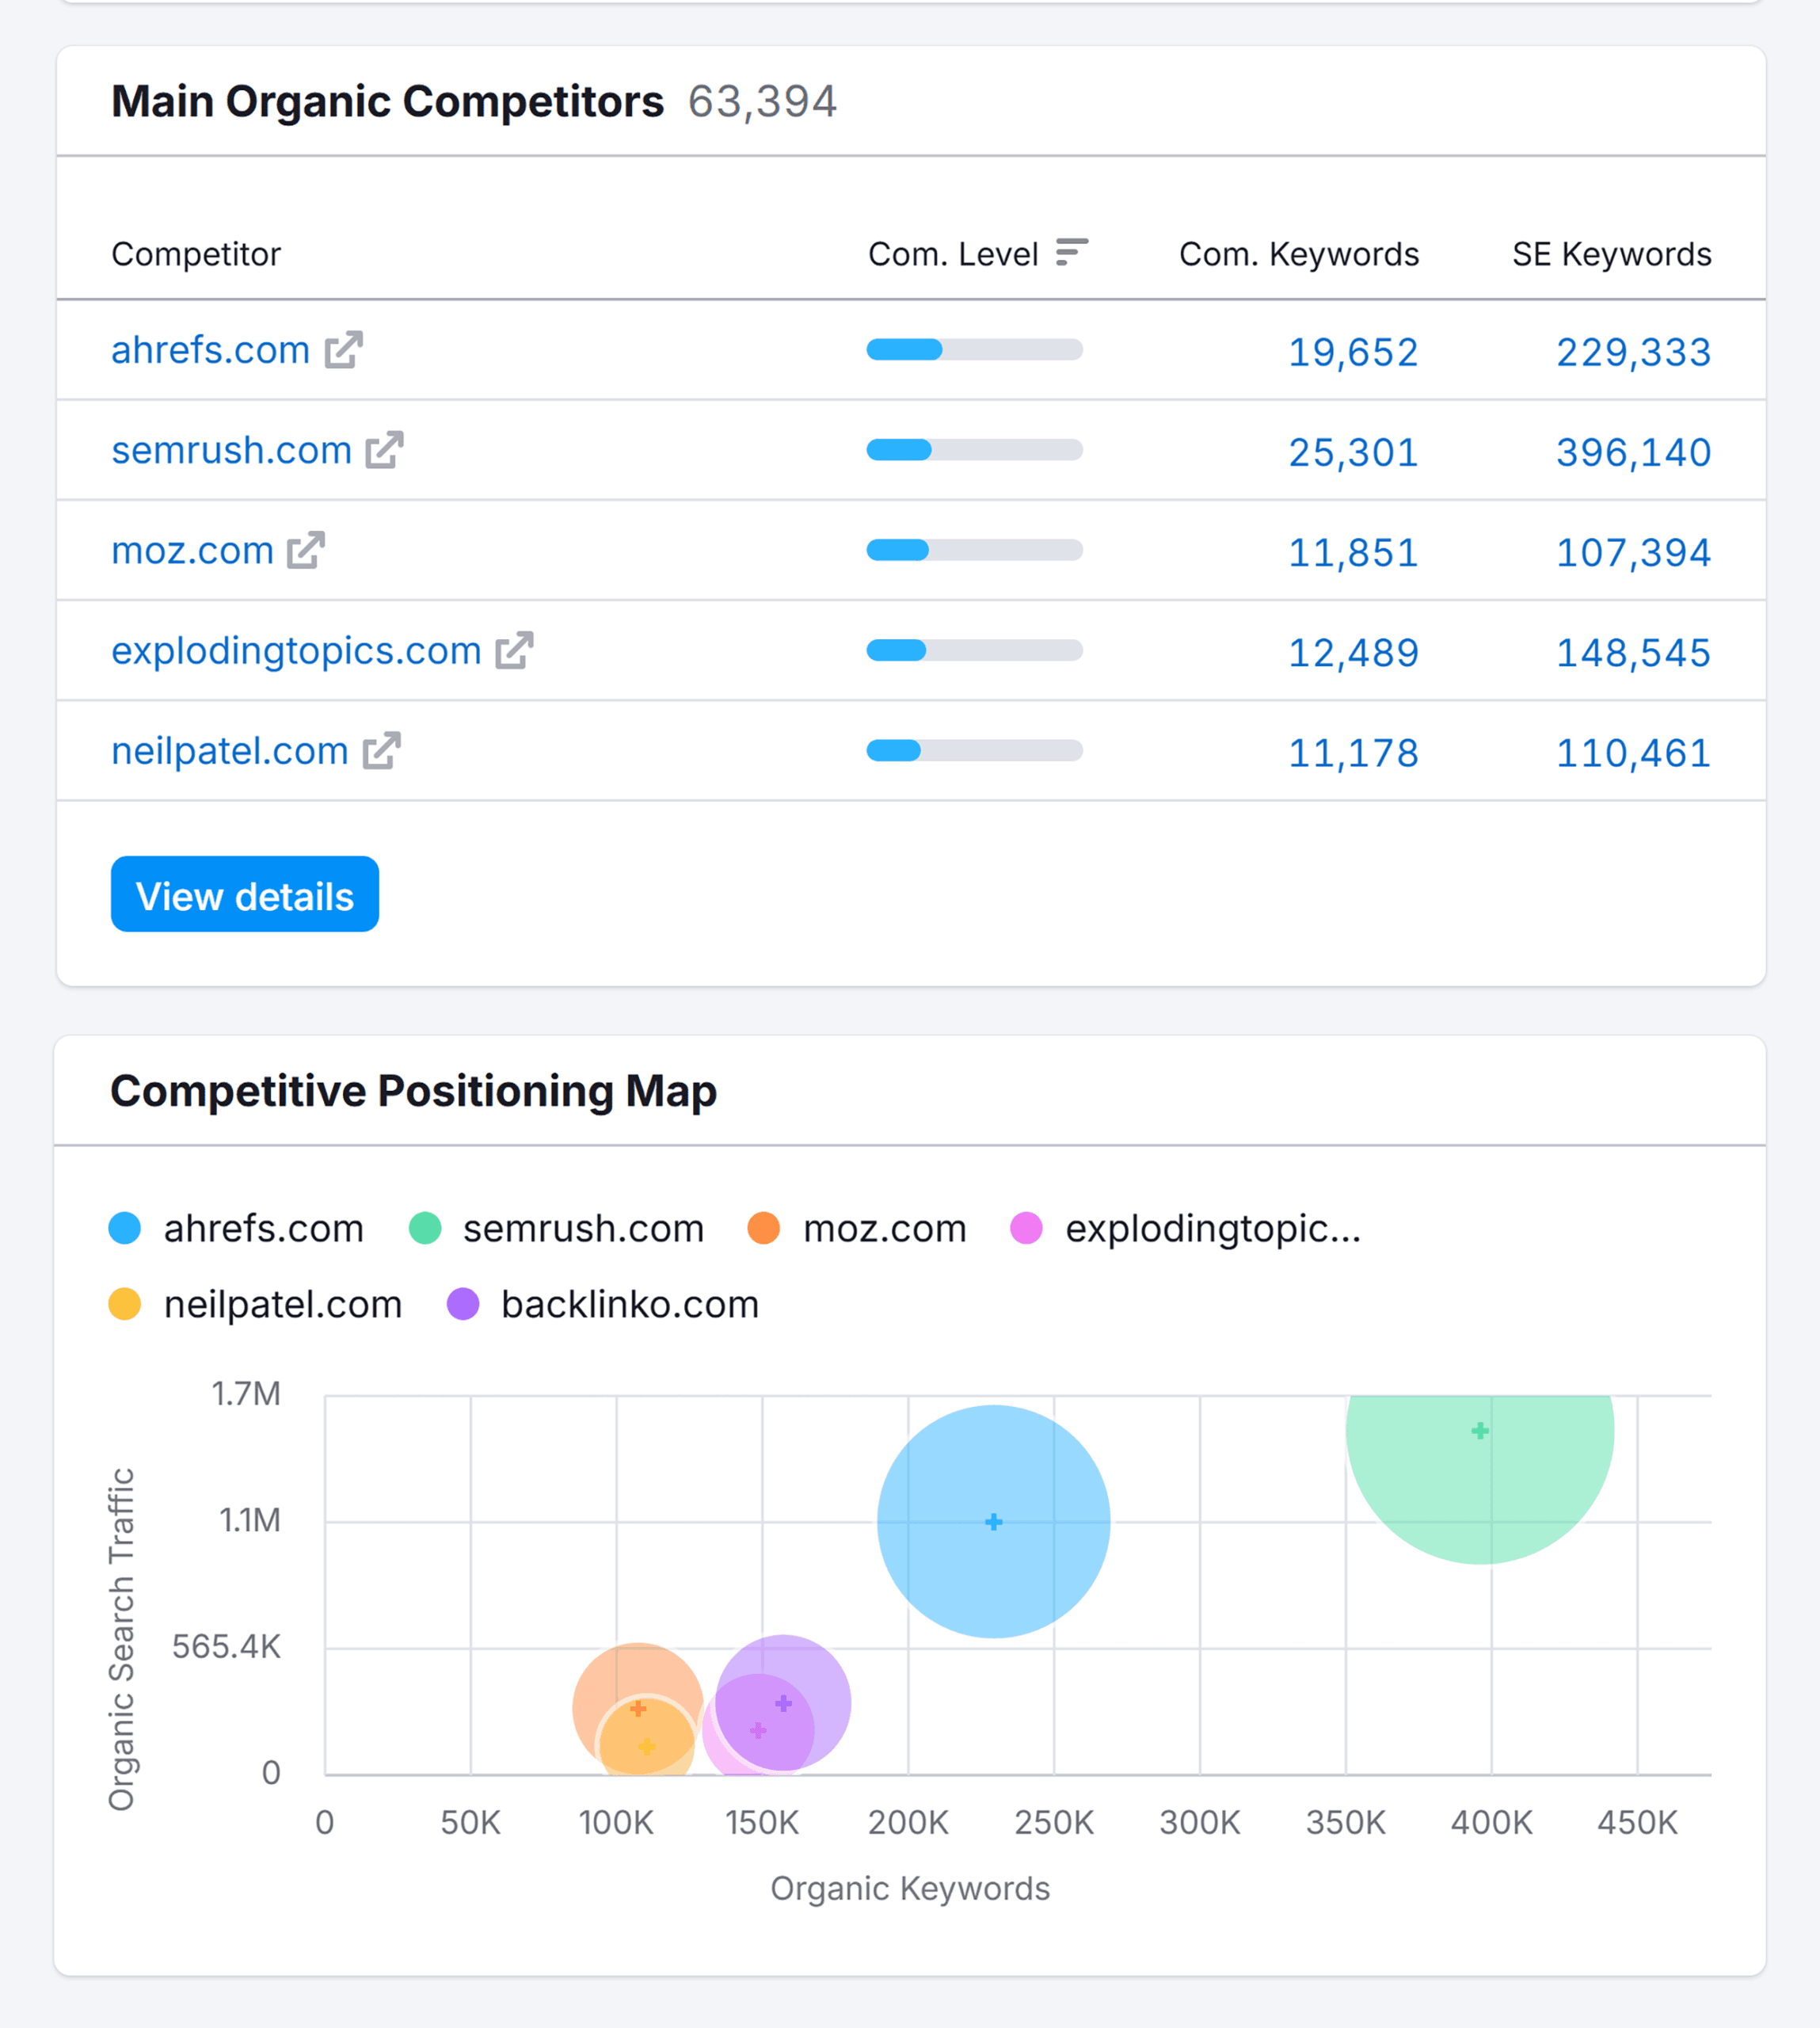Viewport: 1820px width, 2028px height.
Task: Open the moz.com competitor link
Action: coord(193,550)
